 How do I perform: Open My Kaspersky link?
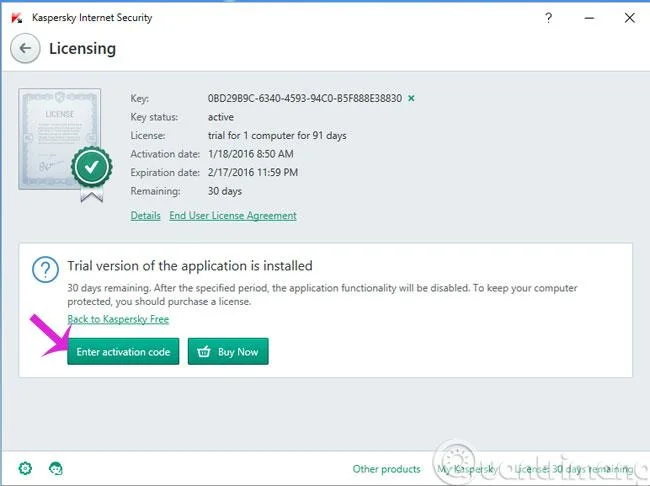pos(467,469)
